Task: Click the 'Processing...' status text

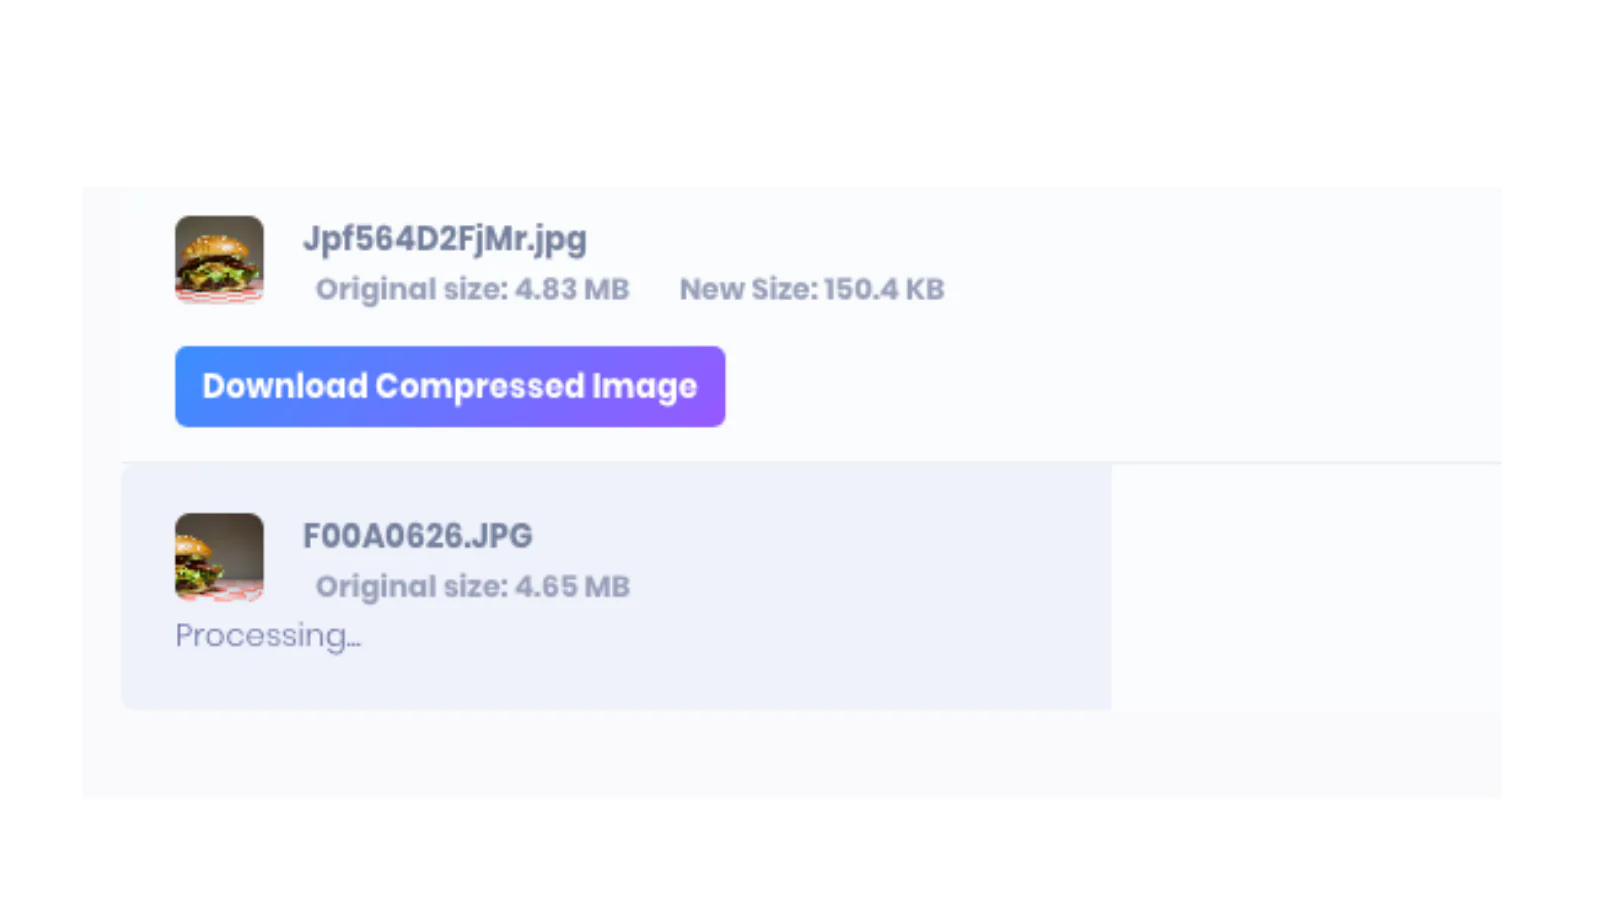Action: [268, 636]
